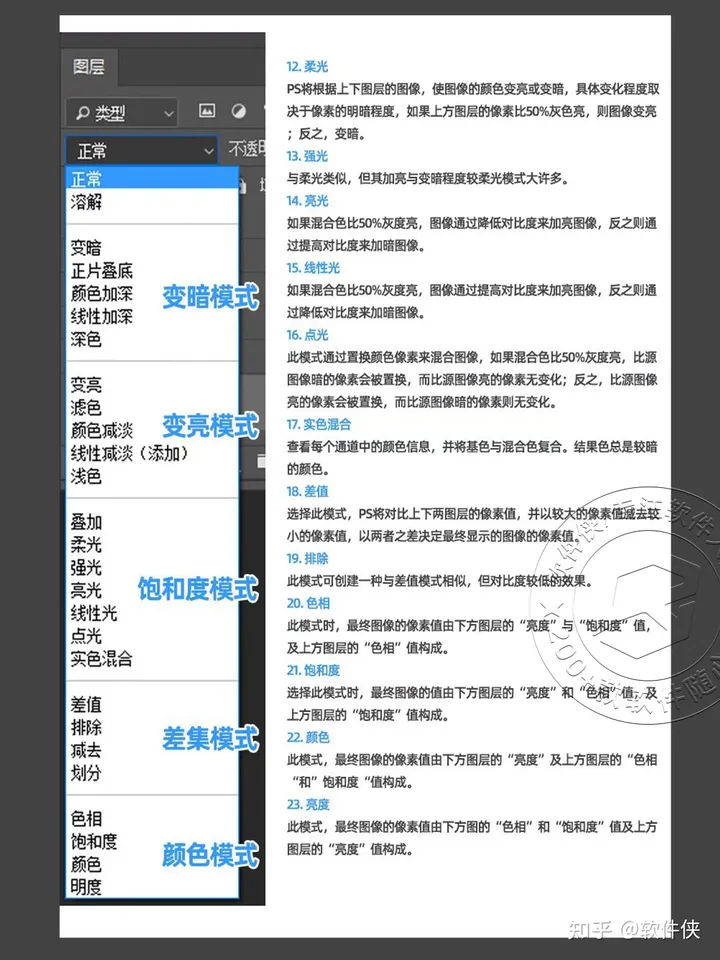Select 变亮 blend mode

86,385
